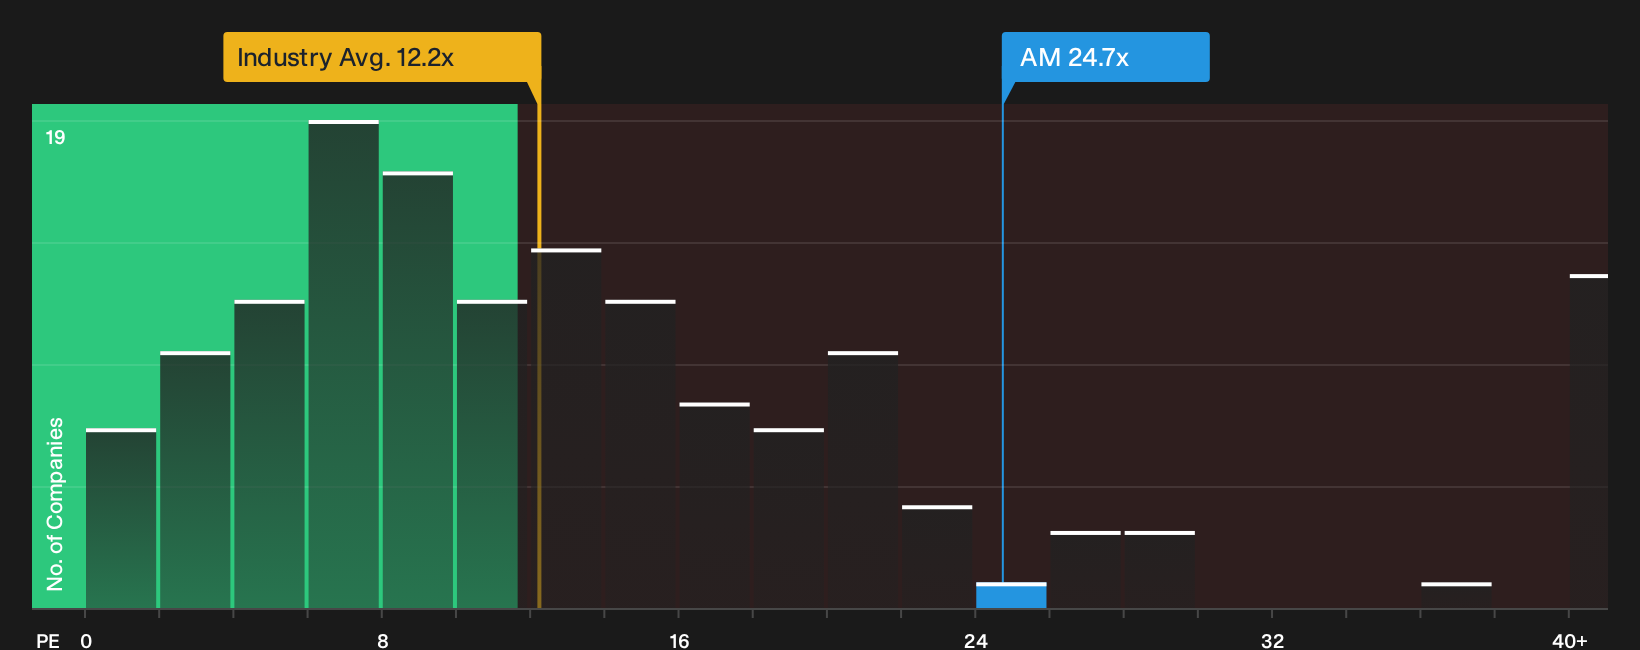Click the Industry Avg. 12.2x label
1640x650 pixels.
click(382, 57)
